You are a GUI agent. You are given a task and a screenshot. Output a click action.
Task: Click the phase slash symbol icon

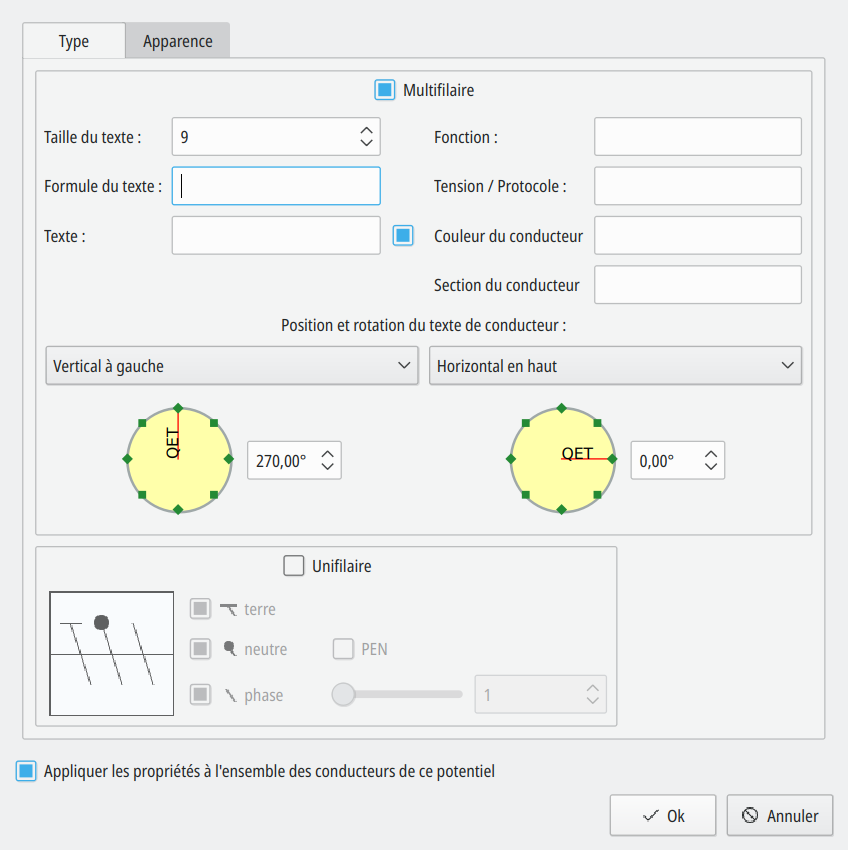click(229, 695)
